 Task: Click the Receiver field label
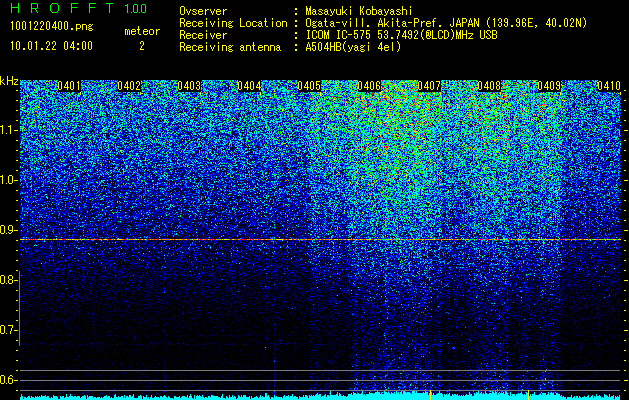pyautogui.click(x=203, y=35)
